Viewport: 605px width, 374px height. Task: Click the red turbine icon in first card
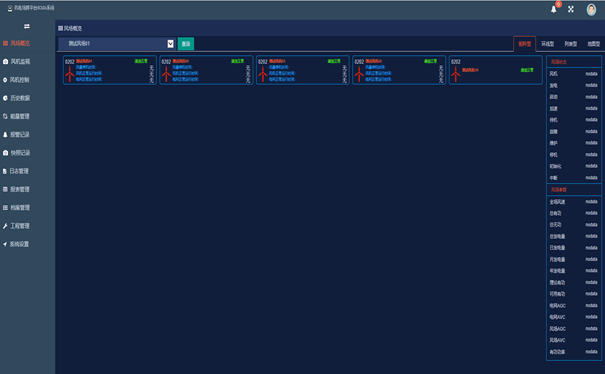click(69, 74)
